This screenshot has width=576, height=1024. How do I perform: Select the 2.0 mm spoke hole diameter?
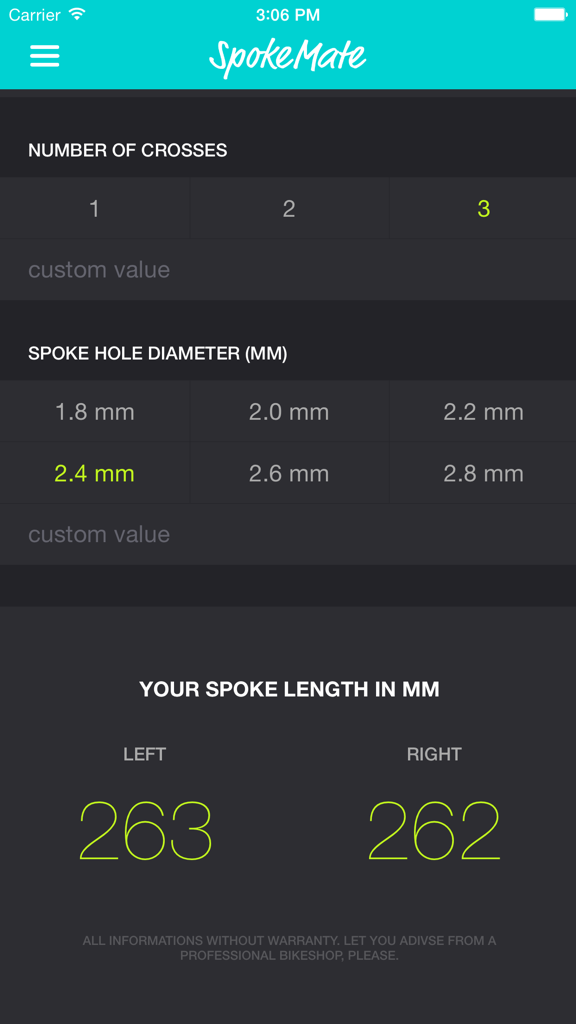(x=288, y=411)
